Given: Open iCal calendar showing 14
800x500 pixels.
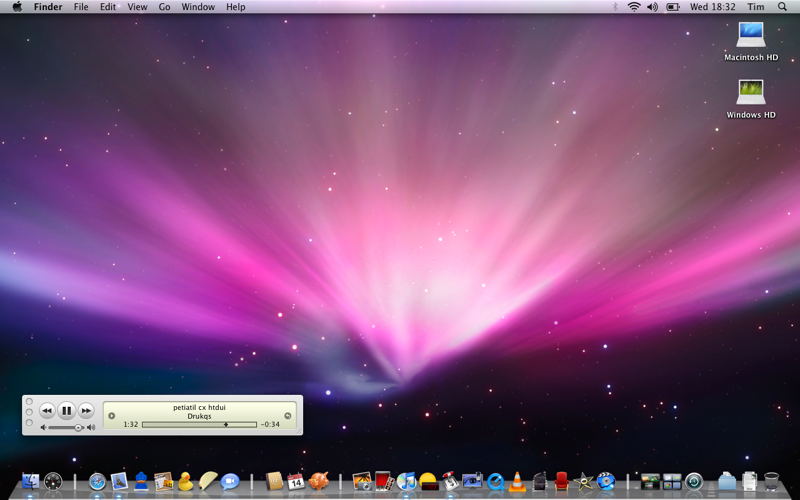Looking at the screenshot, I should pyautogui.click(x=296, y=481).
